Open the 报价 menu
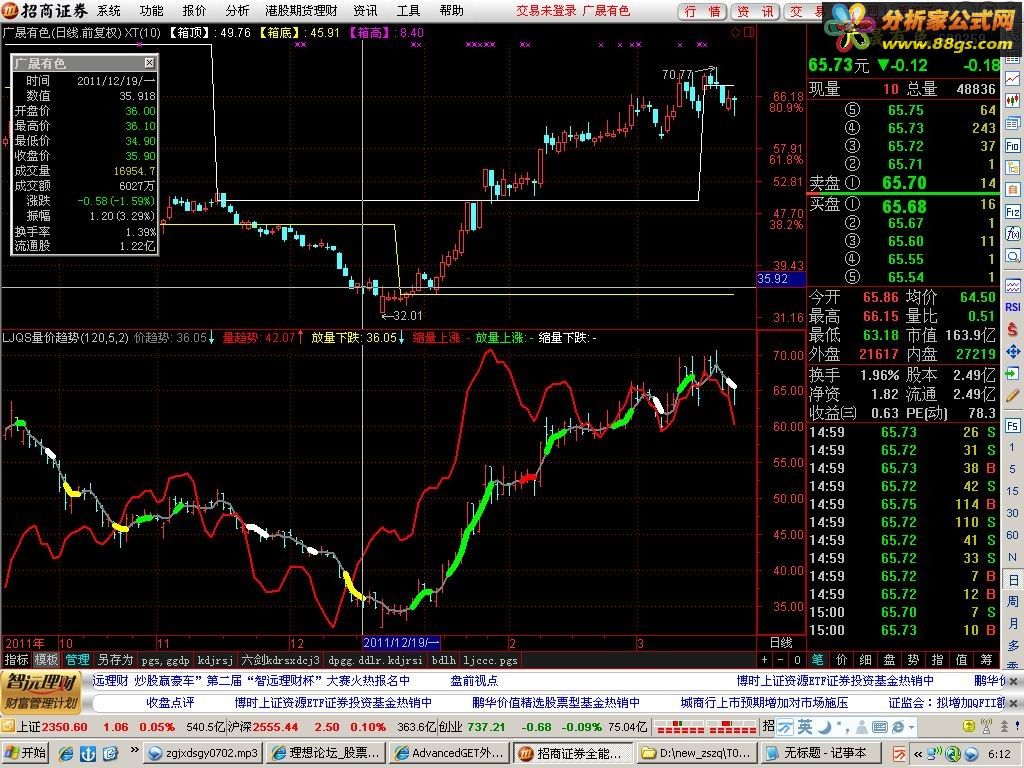 pyautogui.click(x=194, y=10)
